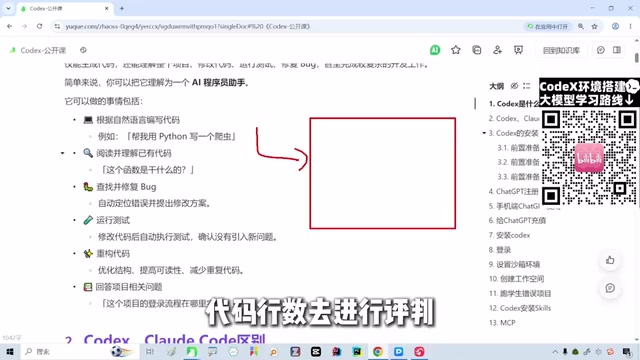
Task: Click the copy document icon in header
Action: pos(476,50)
